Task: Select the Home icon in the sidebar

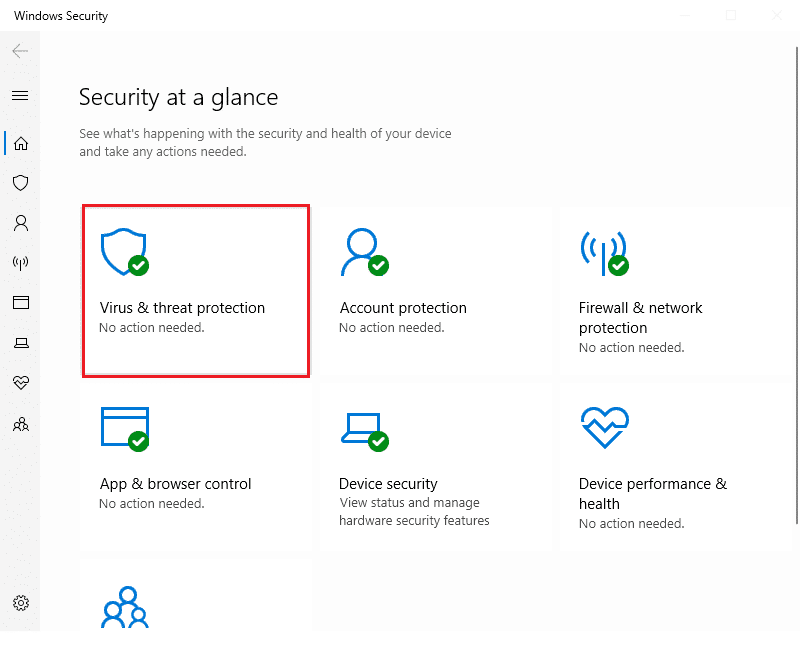Action: click(20, 143)
